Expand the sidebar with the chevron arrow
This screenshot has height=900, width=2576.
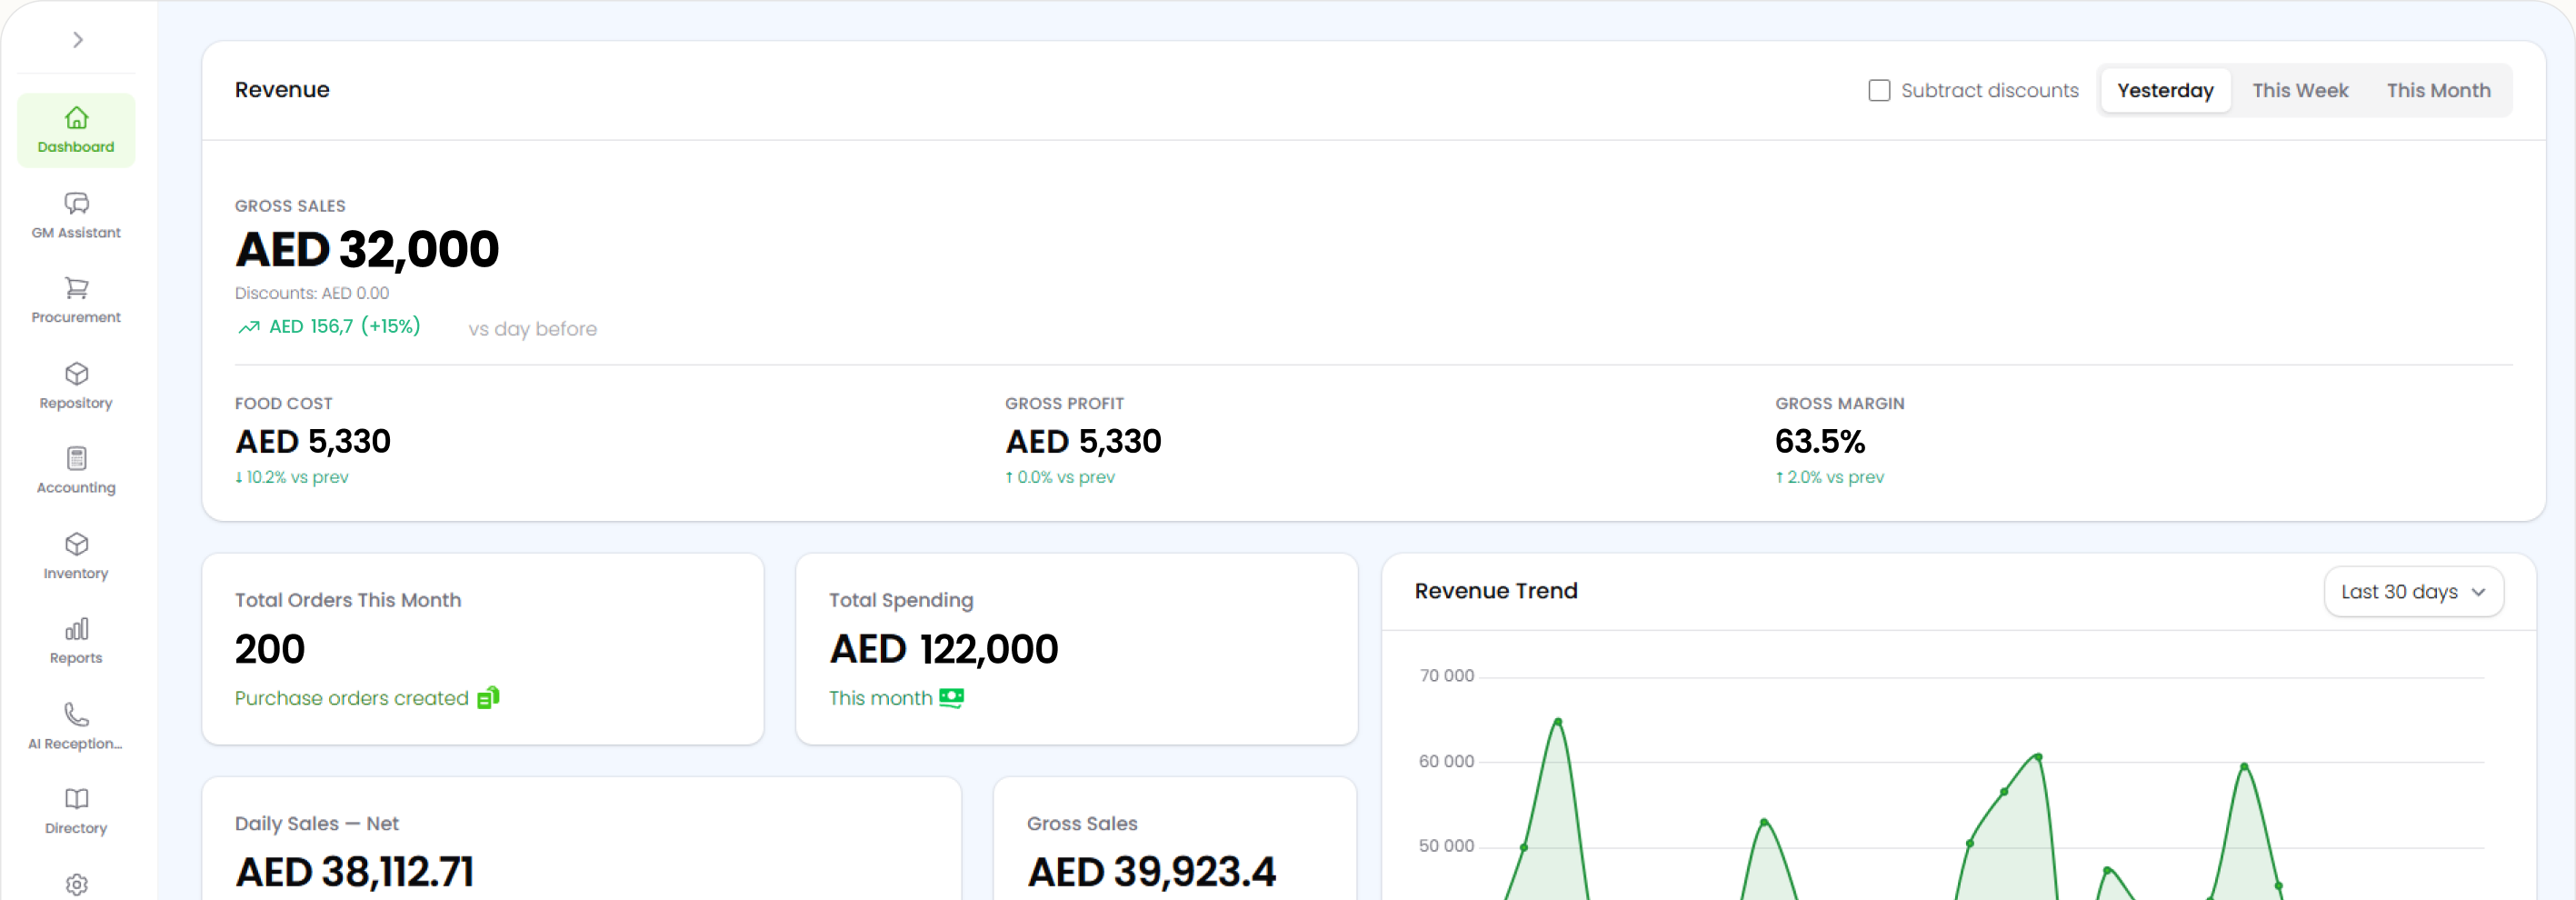77,40
